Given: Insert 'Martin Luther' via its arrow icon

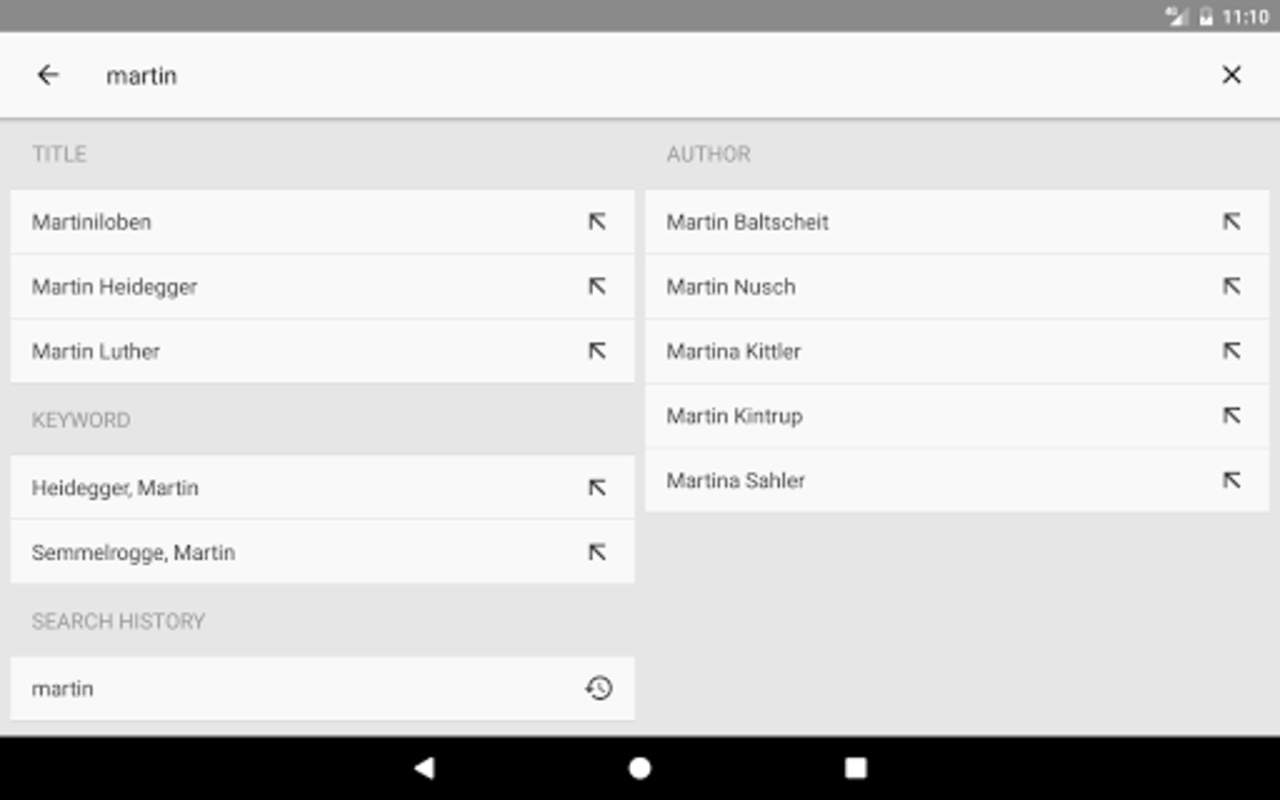Looking at the screenshot, I should point(597,351).
